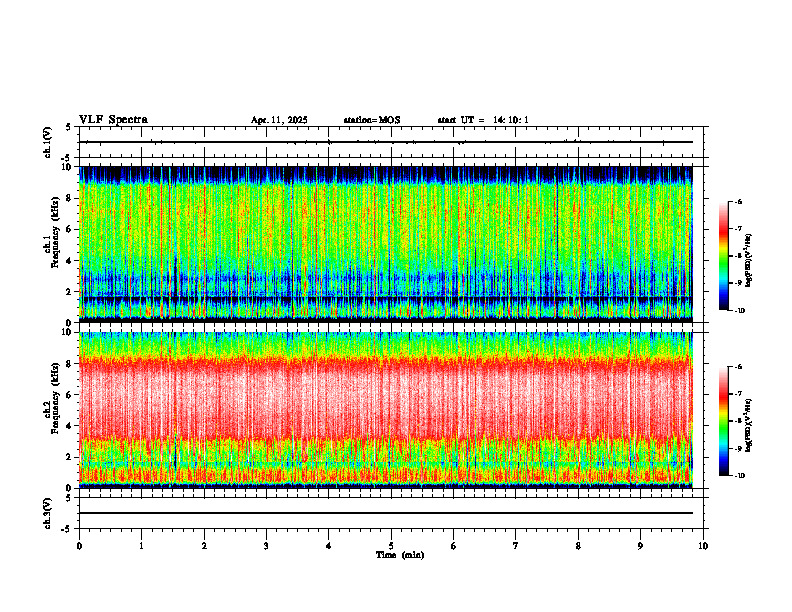The width and height of the screenshot is (792, 612).
Task: Click the "8" kHz tick on ch.2 frequency axis
Action: [x=70, y=364]
